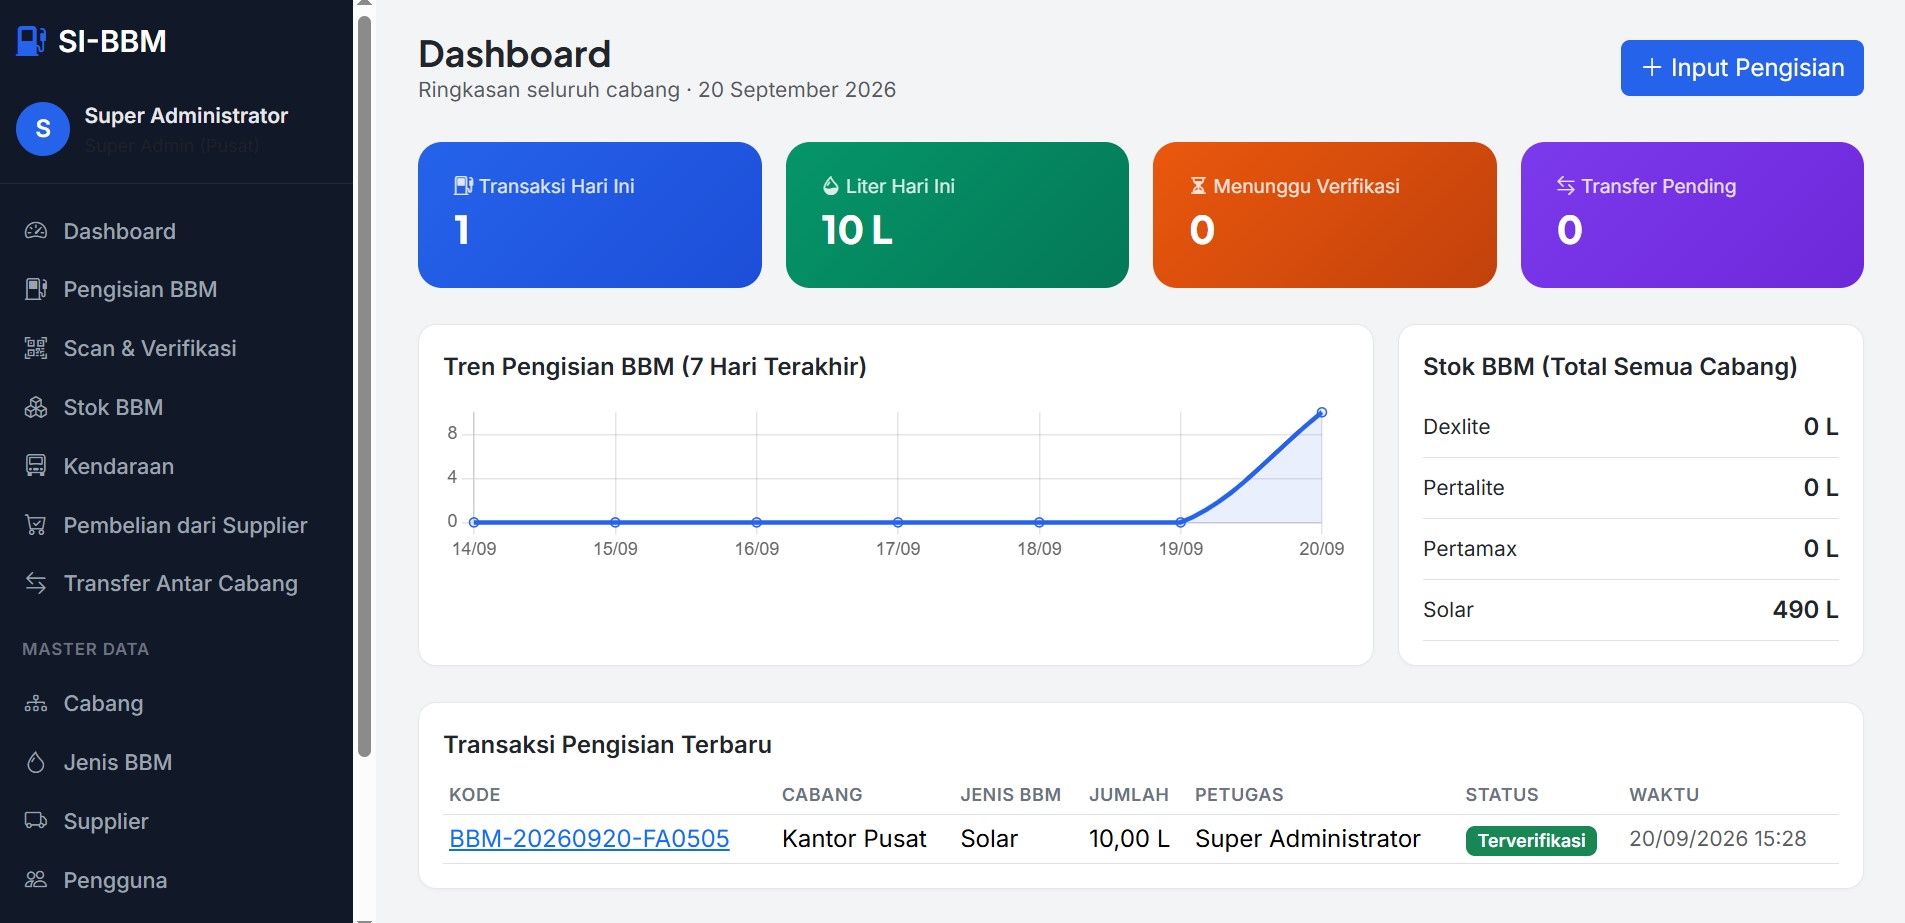Image resolution: width=1905 pixels, height=923 pixels.
Task: Click the STATUS column header
Action: [1502, 795]
